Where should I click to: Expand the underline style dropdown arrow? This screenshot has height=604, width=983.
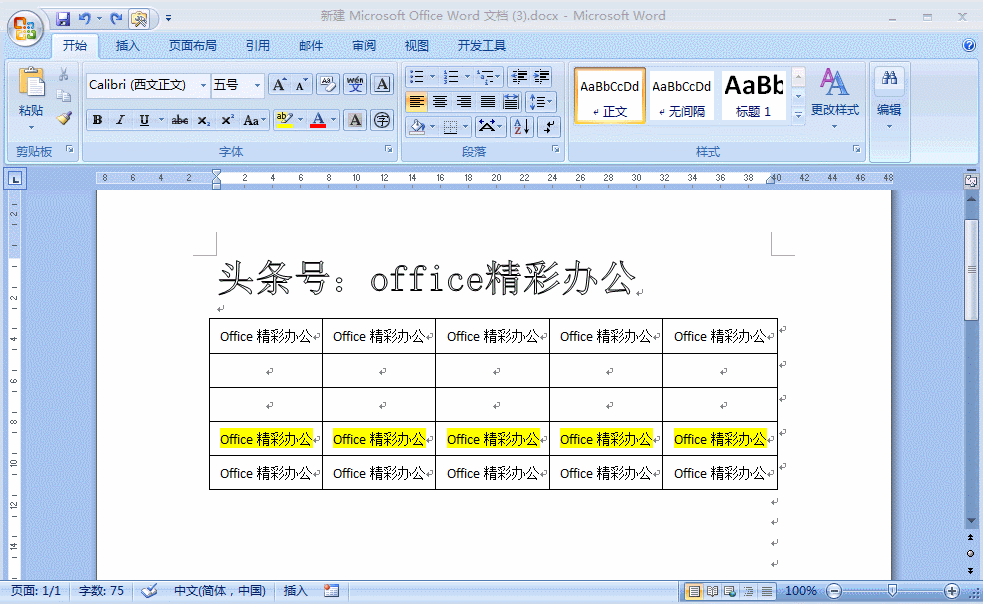[161, 120]
